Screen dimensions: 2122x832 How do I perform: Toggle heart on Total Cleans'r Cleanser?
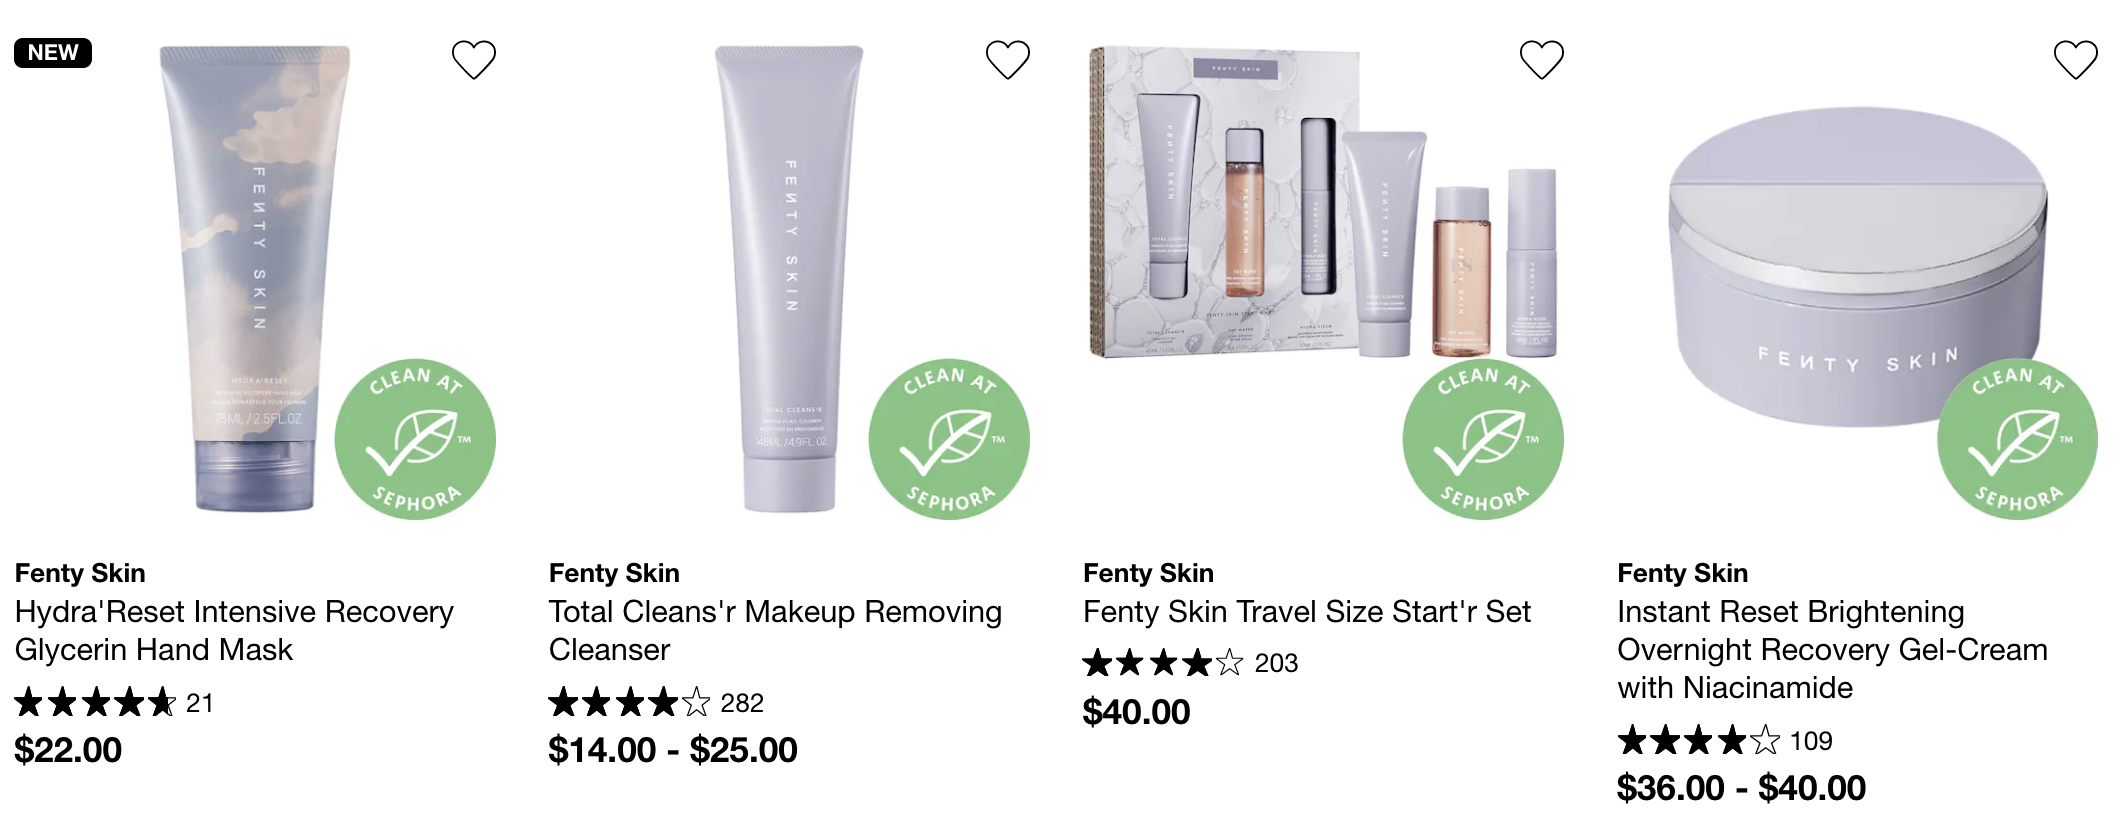1008,60
